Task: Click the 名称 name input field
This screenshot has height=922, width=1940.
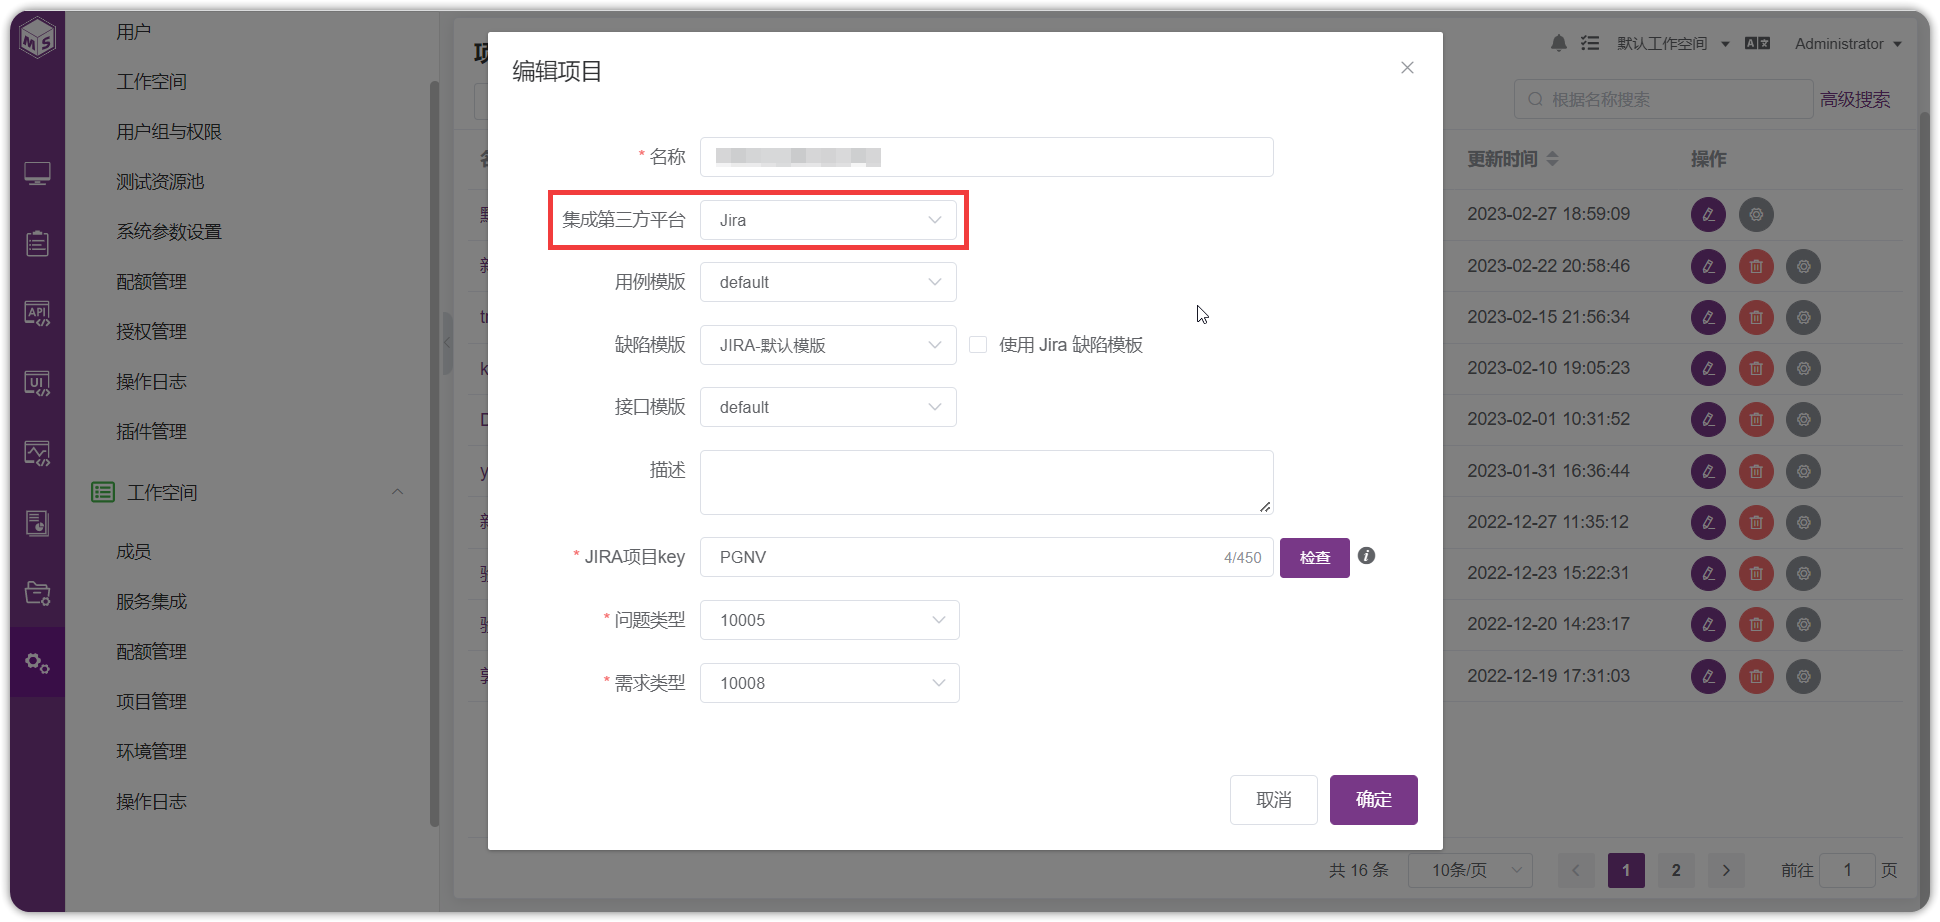Action: (987, 157)
